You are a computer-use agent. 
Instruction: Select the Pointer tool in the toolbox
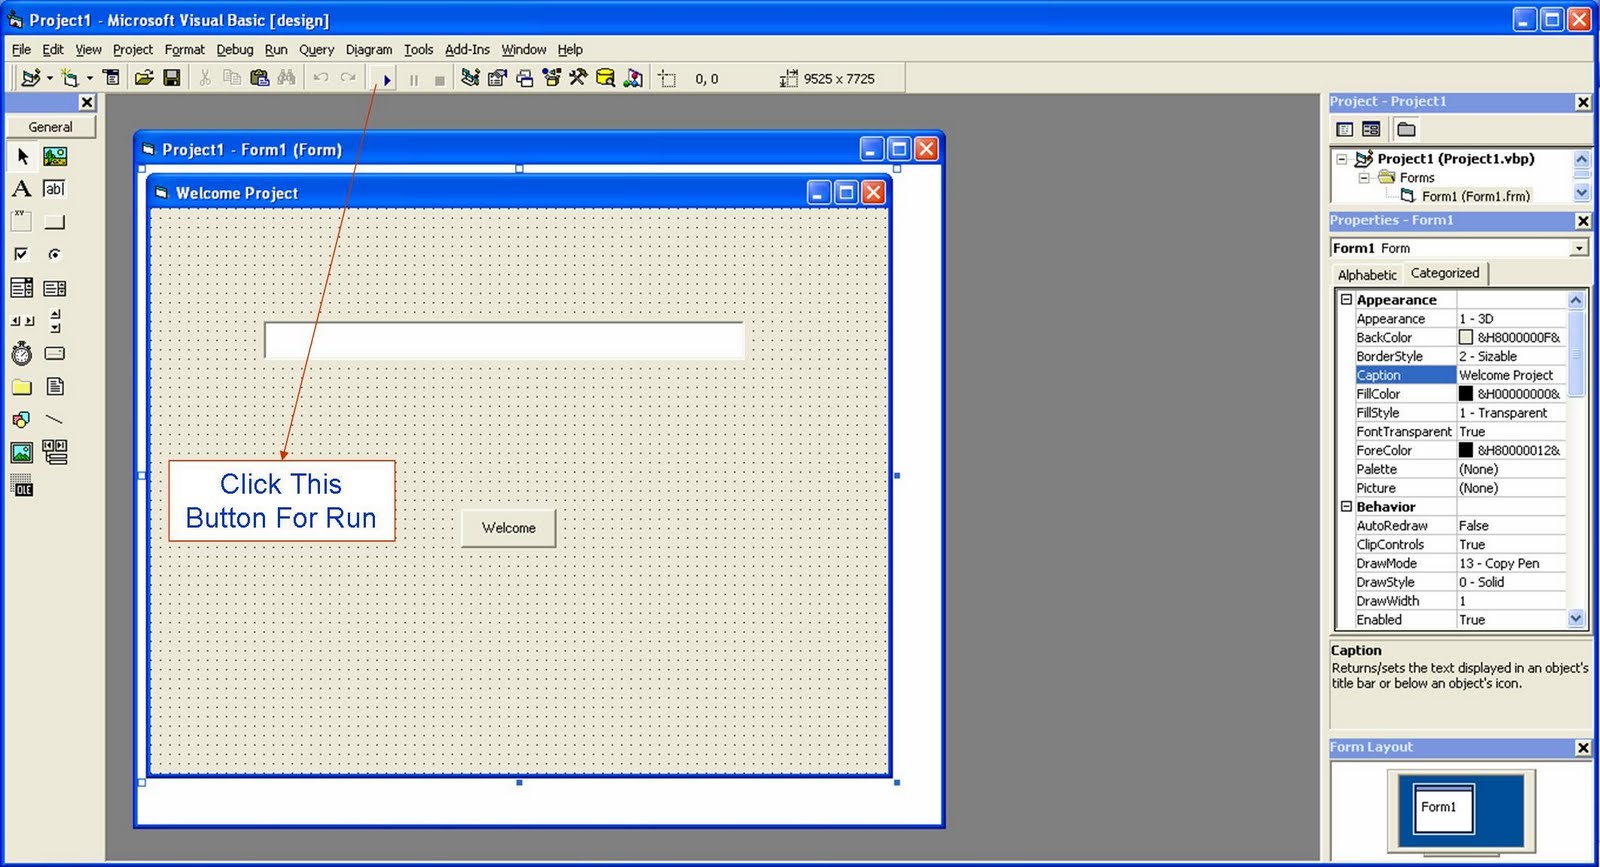point(22,156)
